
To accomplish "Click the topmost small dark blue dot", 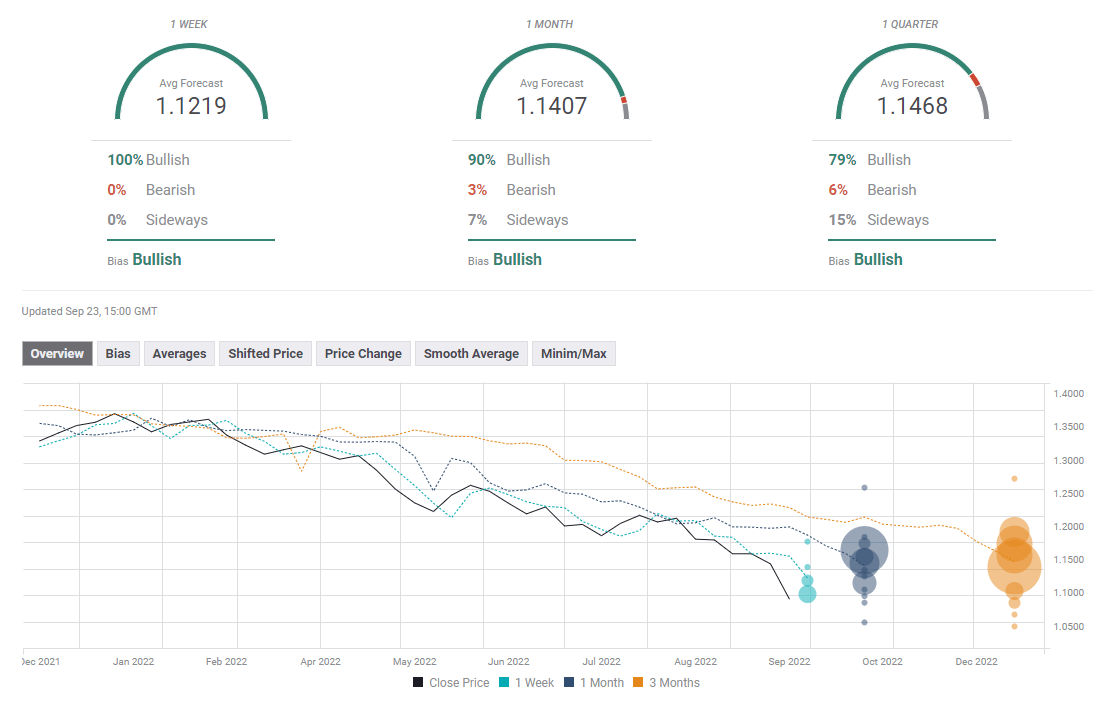I will (x=864, y=487).
